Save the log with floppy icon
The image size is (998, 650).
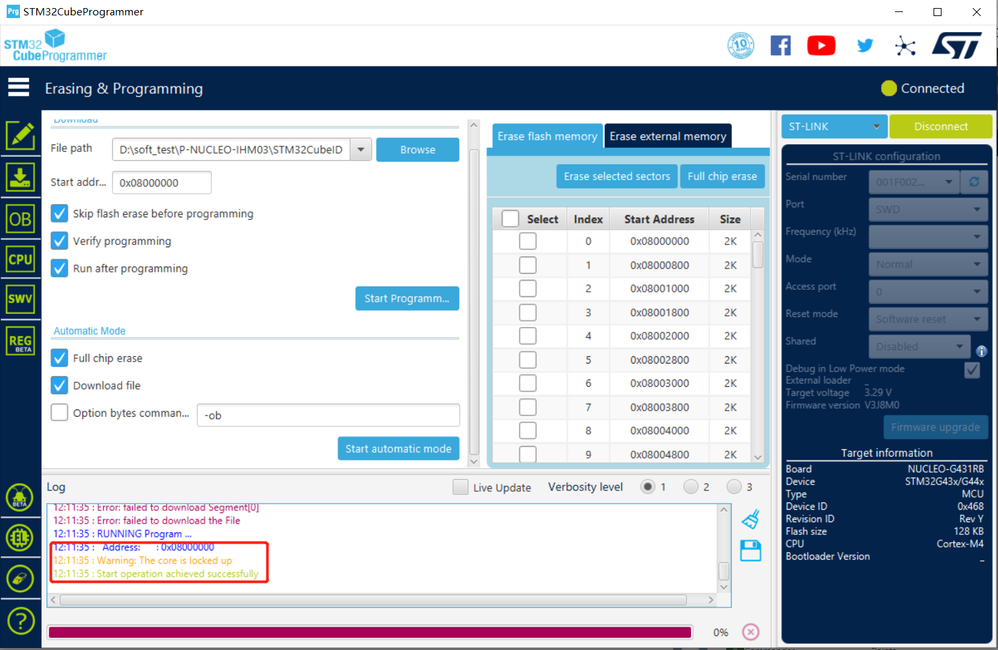pos(750,551)
